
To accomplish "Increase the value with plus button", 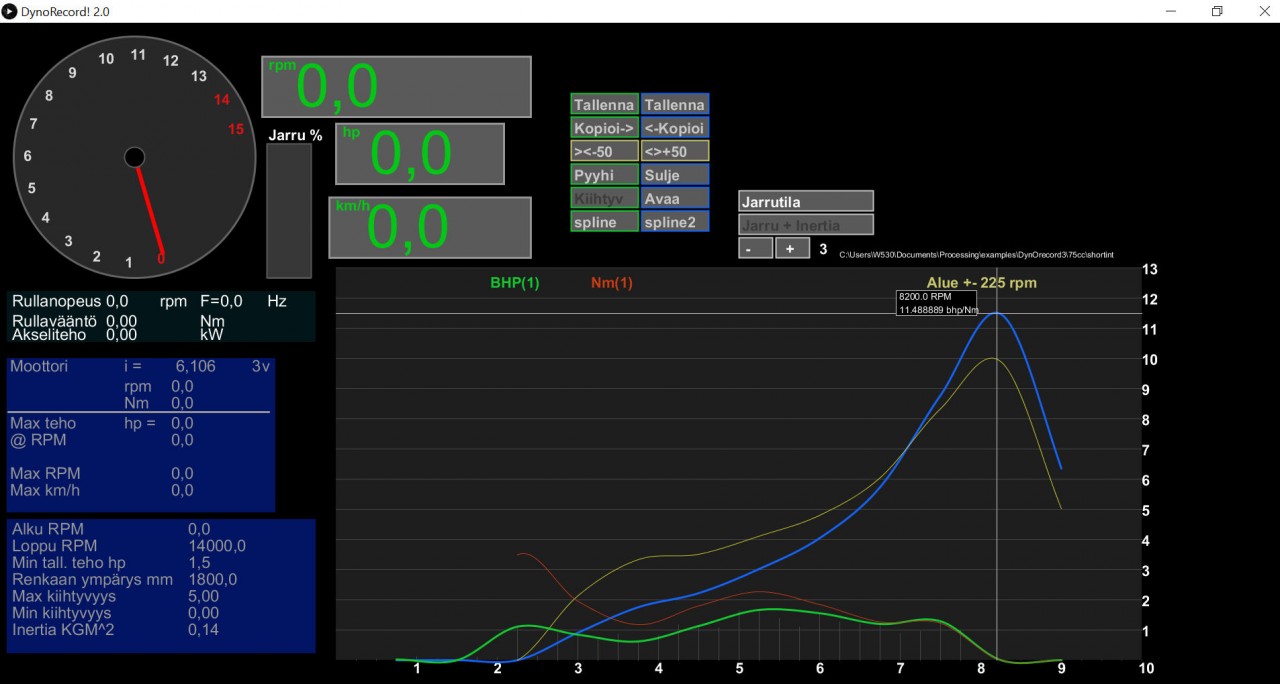I will [791, 249].
